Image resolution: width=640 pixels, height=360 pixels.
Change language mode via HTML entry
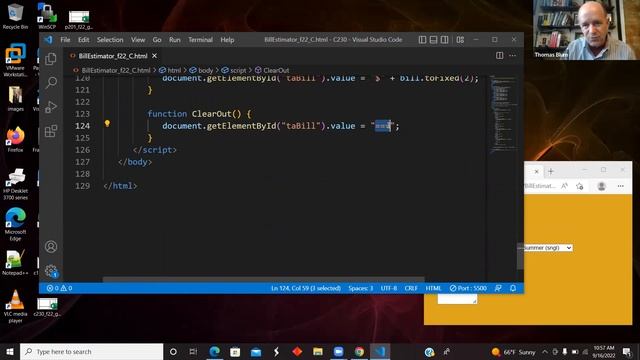433,288
